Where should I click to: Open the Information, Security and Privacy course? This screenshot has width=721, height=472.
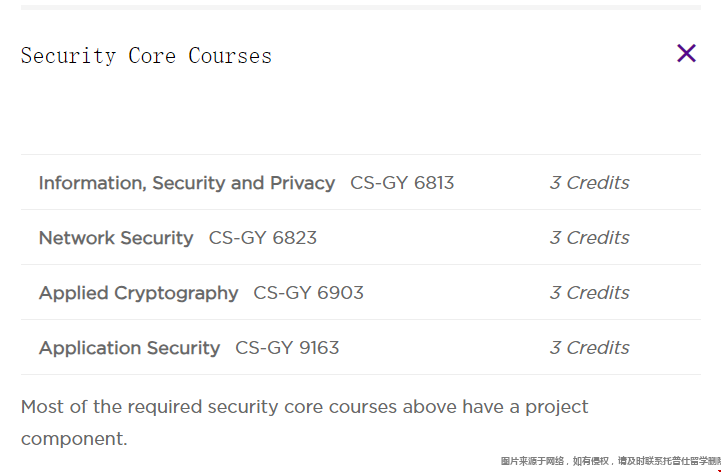tap(187, 183)
